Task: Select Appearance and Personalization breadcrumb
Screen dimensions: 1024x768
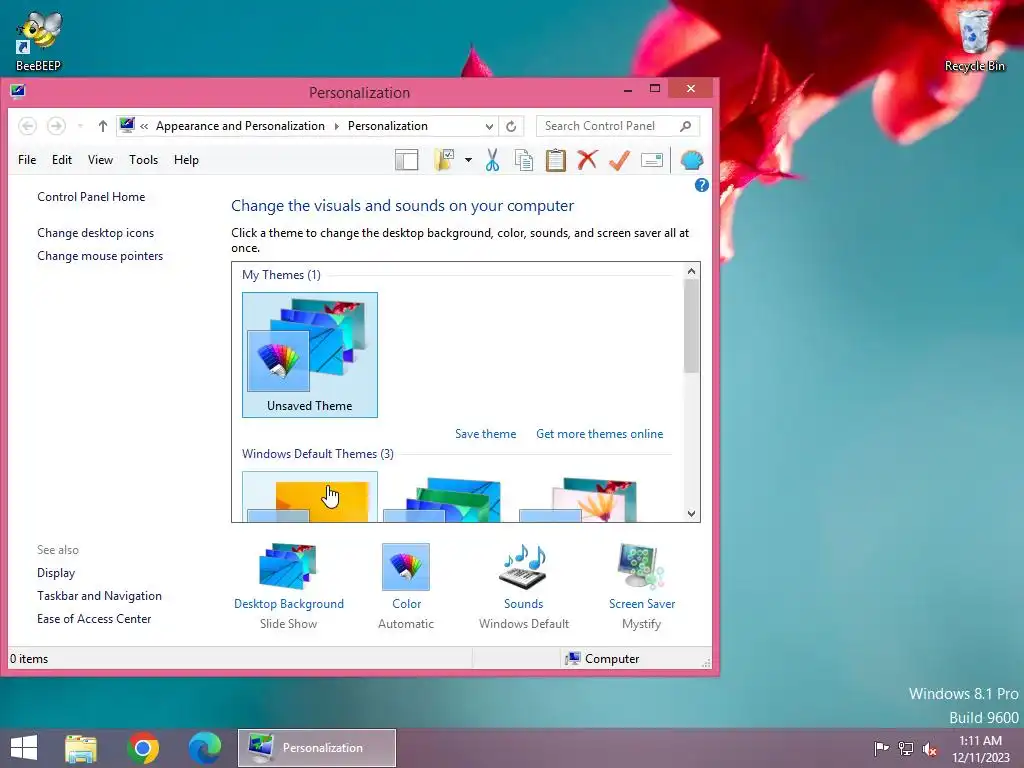Action: 240,126
